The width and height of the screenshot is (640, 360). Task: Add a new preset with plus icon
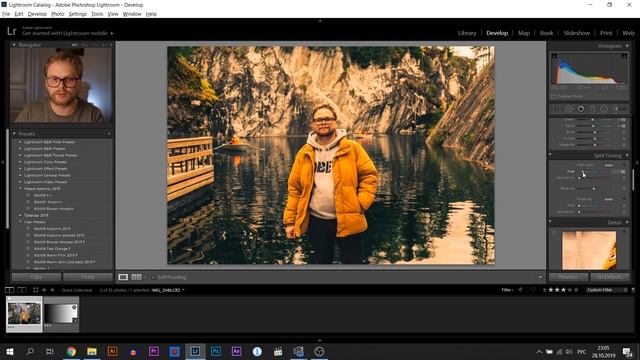[x=109, y=134]
